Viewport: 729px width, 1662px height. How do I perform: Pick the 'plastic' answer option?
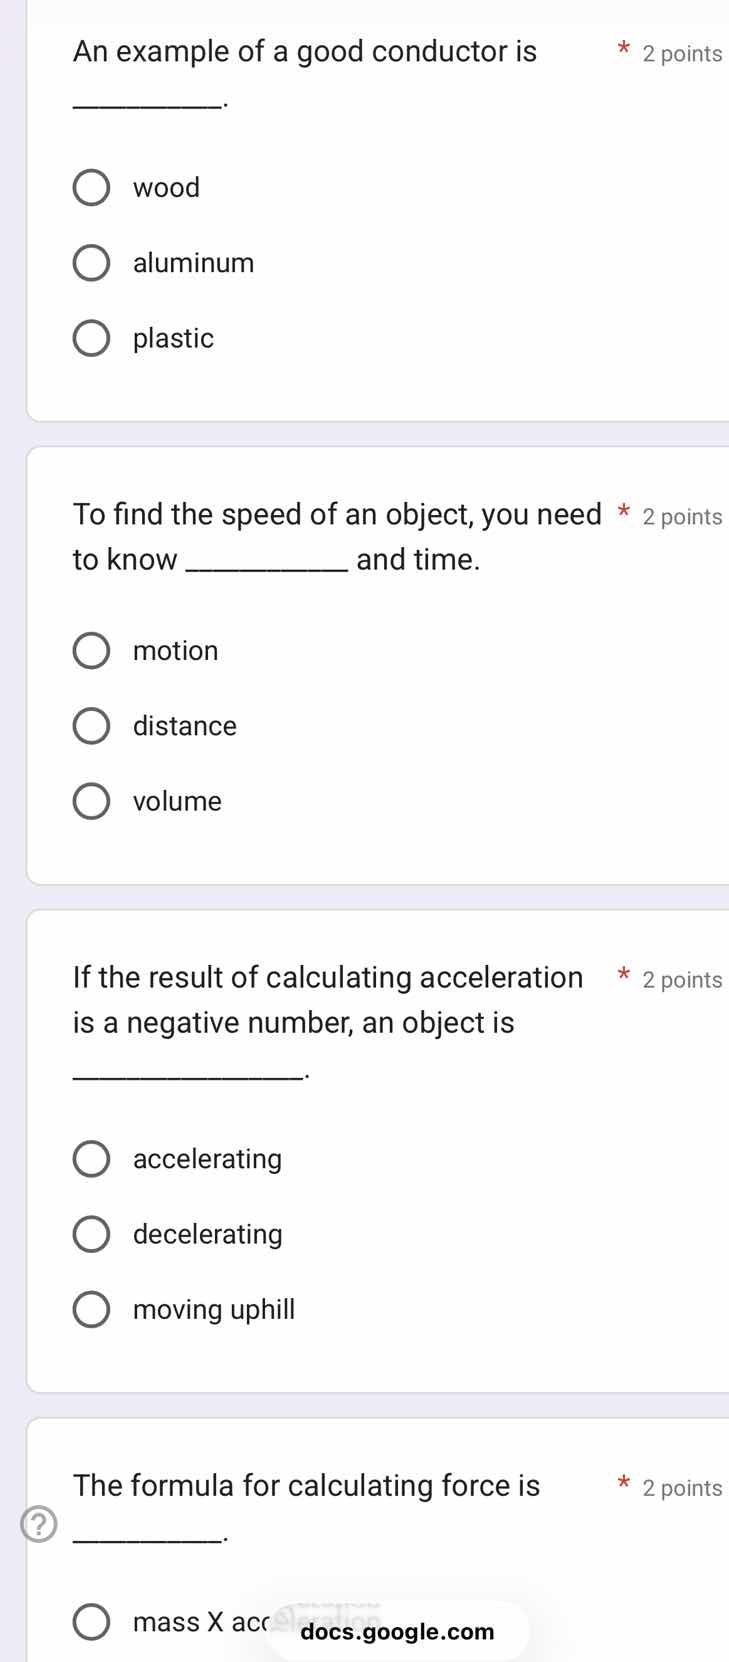tap(92, 339)
